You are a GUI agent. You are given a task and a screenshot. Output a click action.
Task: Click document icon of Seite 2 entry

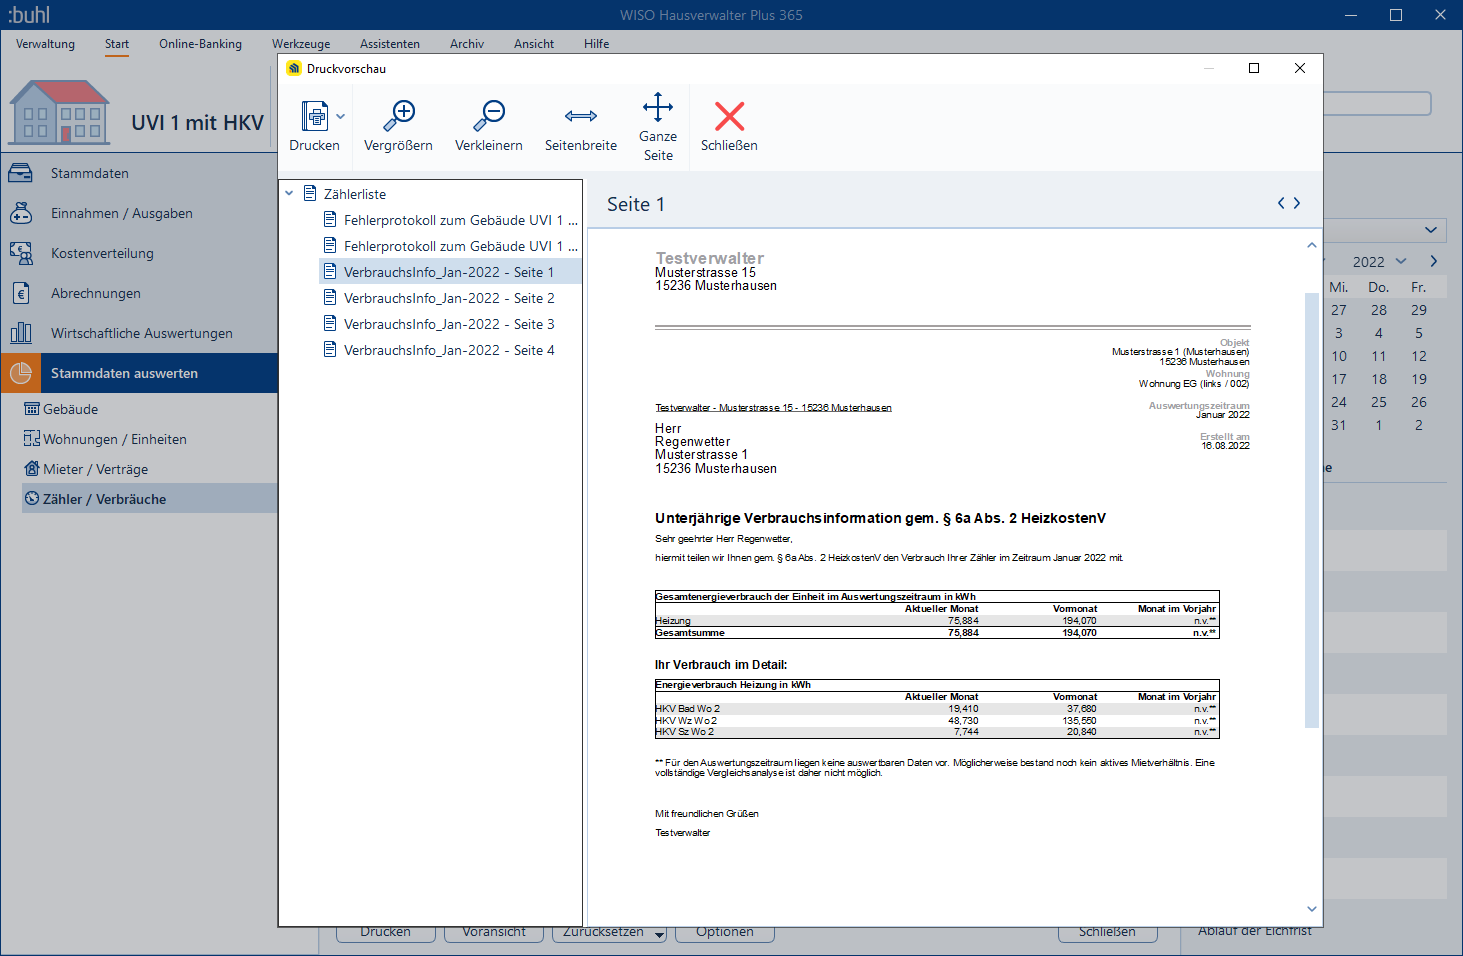[330, 297]
